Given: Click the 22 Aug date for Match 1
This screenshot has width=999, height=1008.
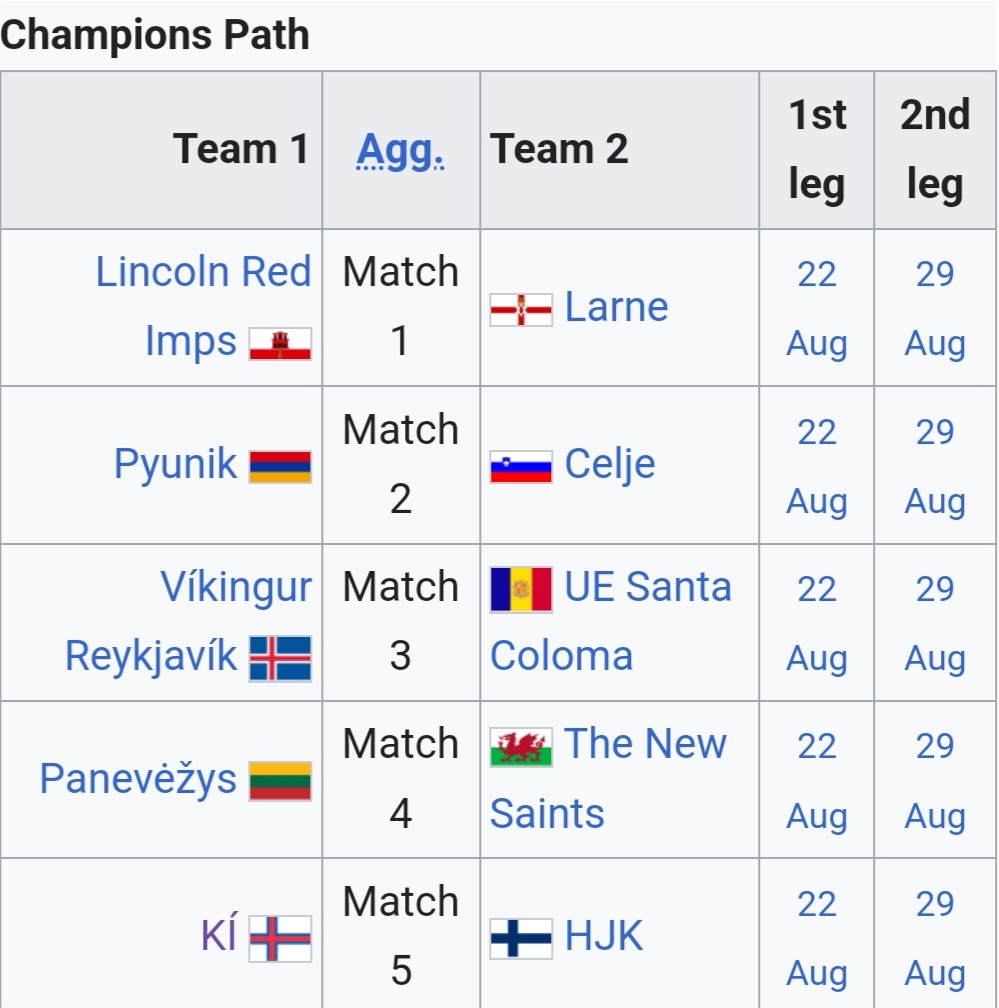Looking at the screenshot, I should [x=816, y=309].
